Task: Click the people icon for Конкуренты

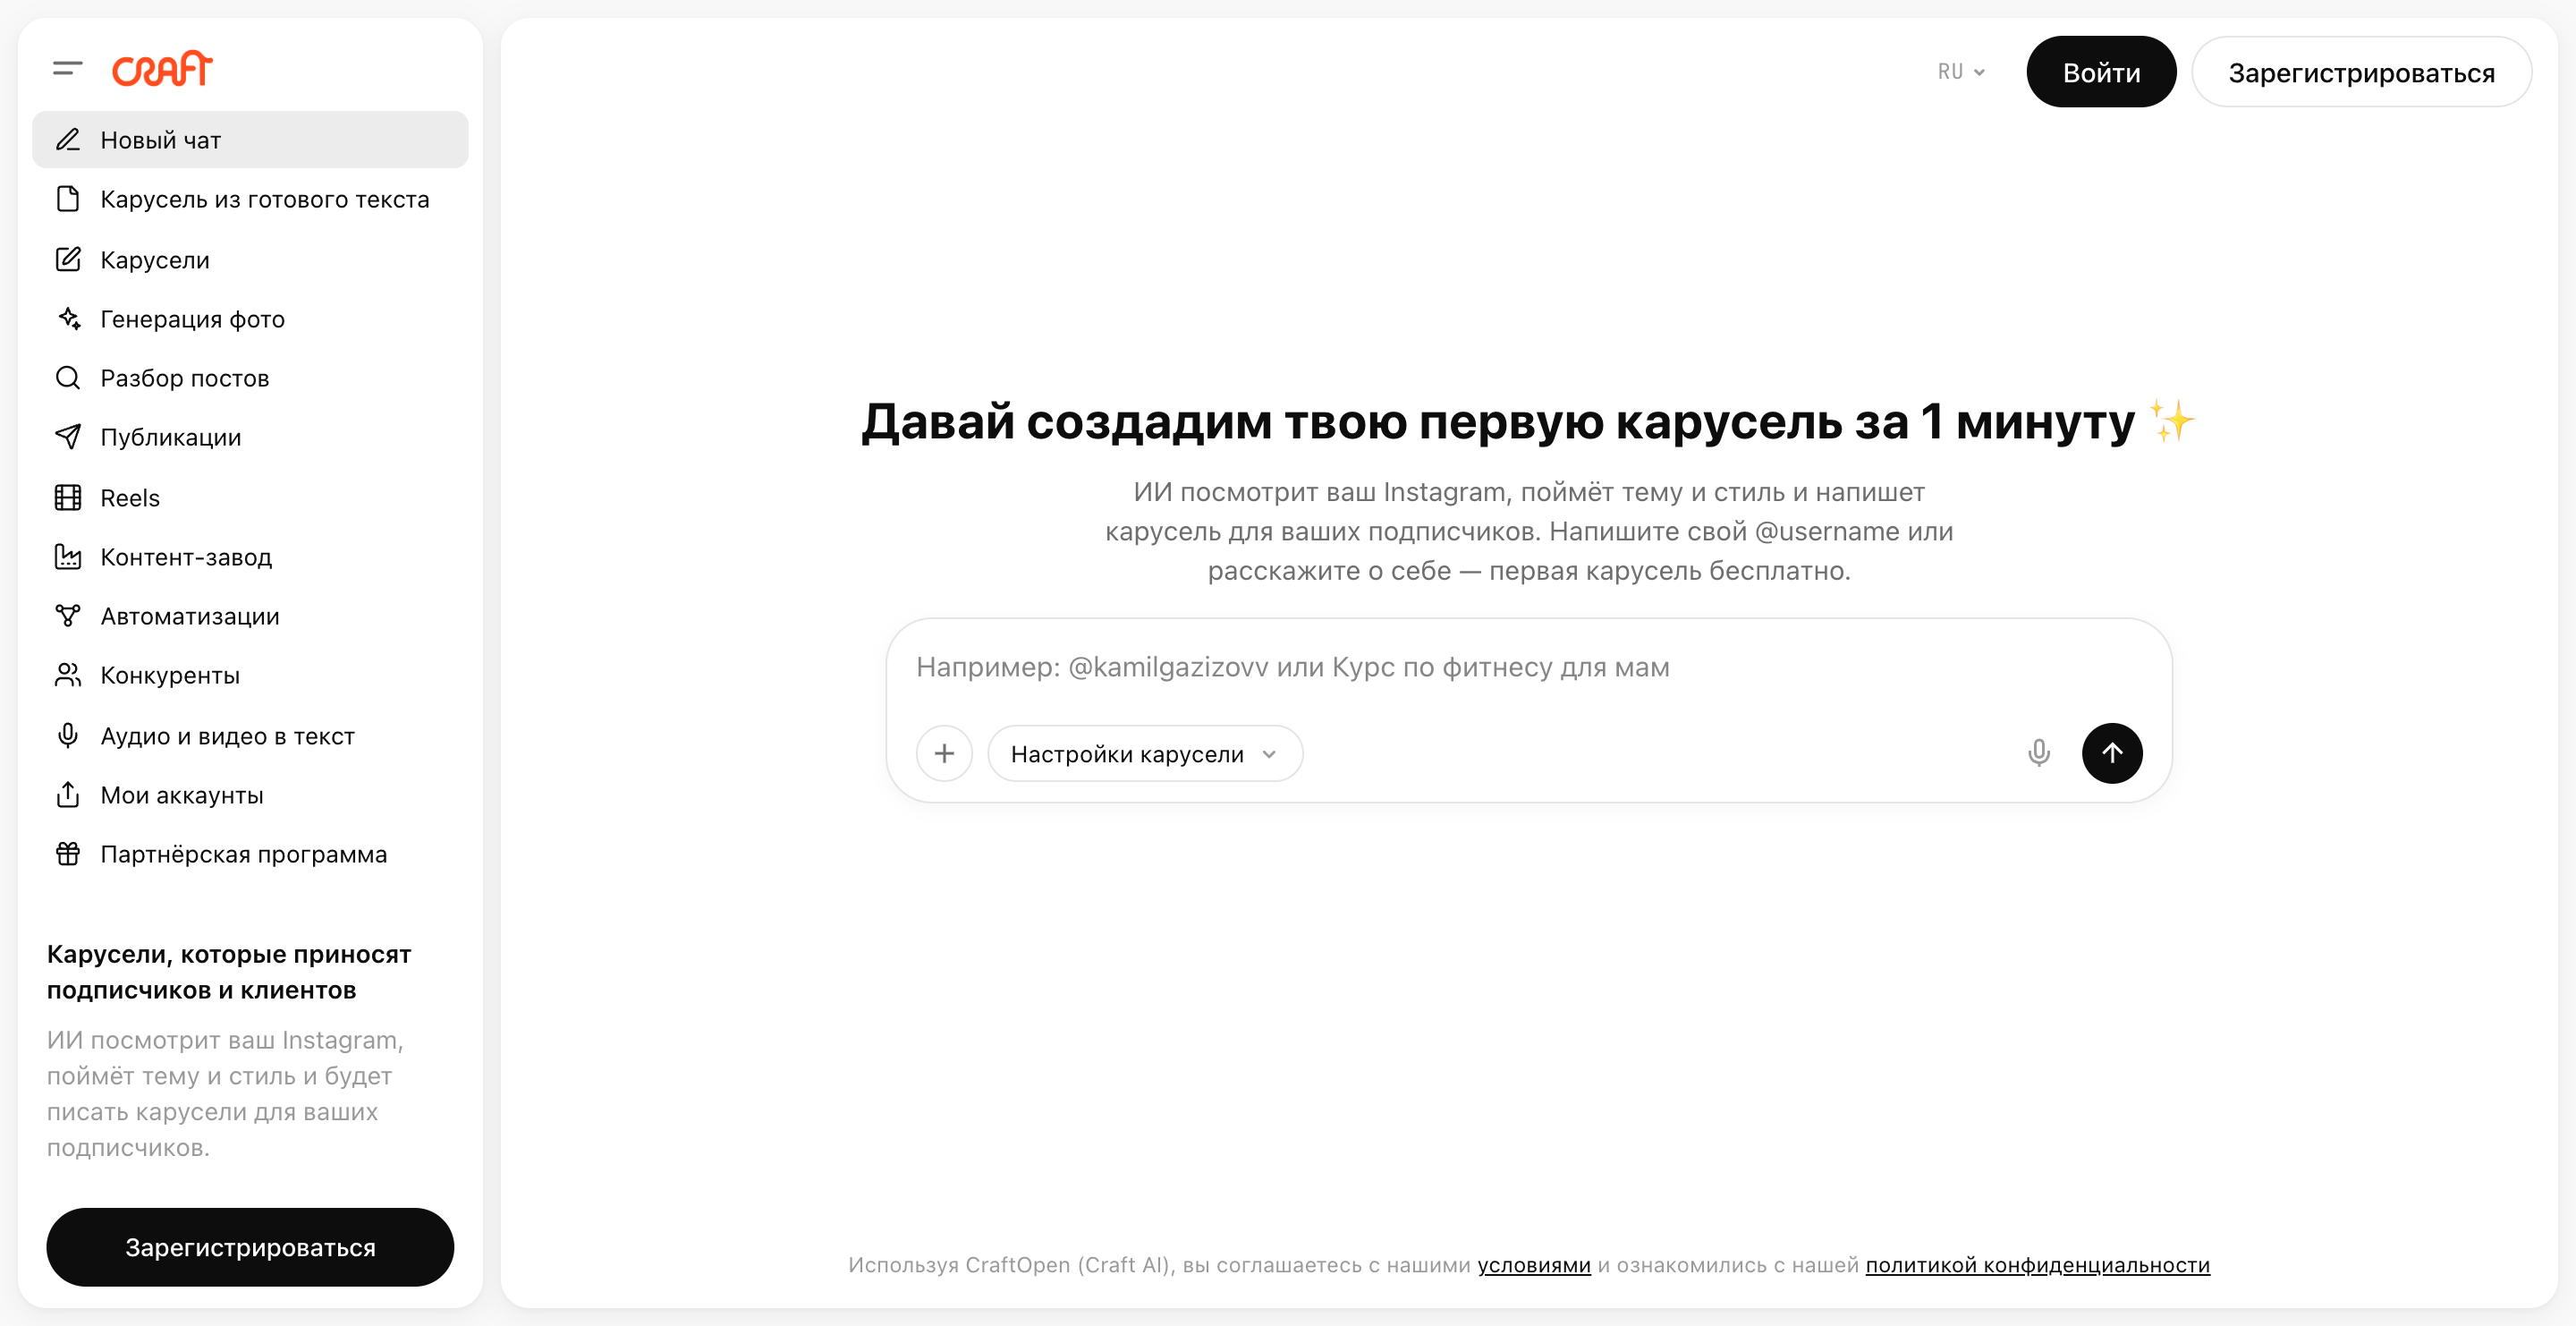Action: 68,675
